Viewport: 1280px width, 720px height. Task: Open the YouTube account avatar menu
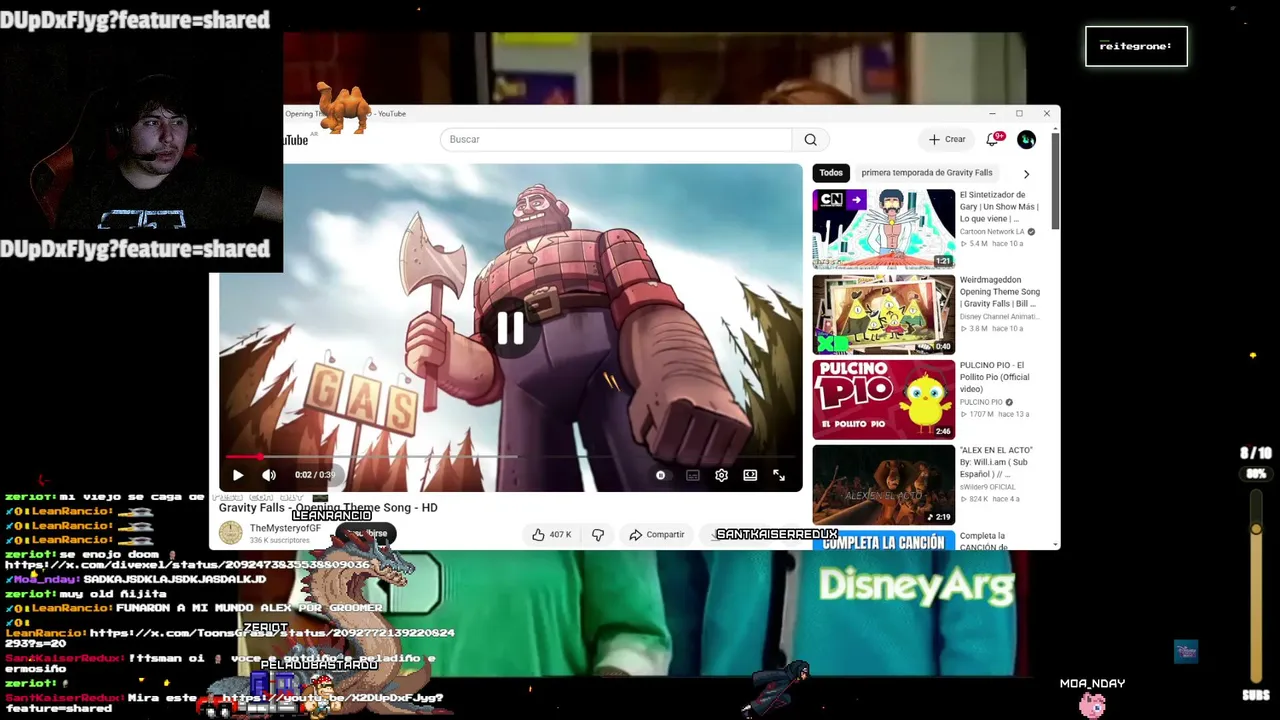(1026, 140)
